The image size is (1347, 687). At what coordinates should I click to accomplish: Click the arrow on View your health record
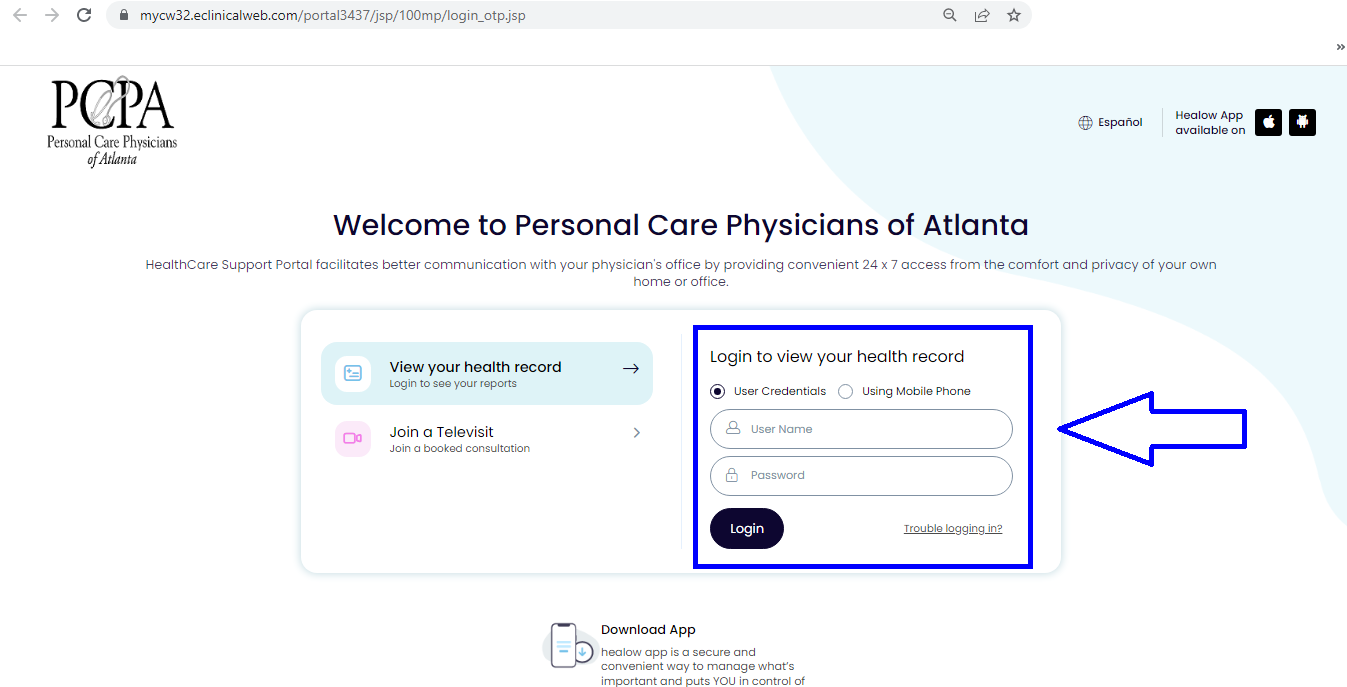(631, 368)
